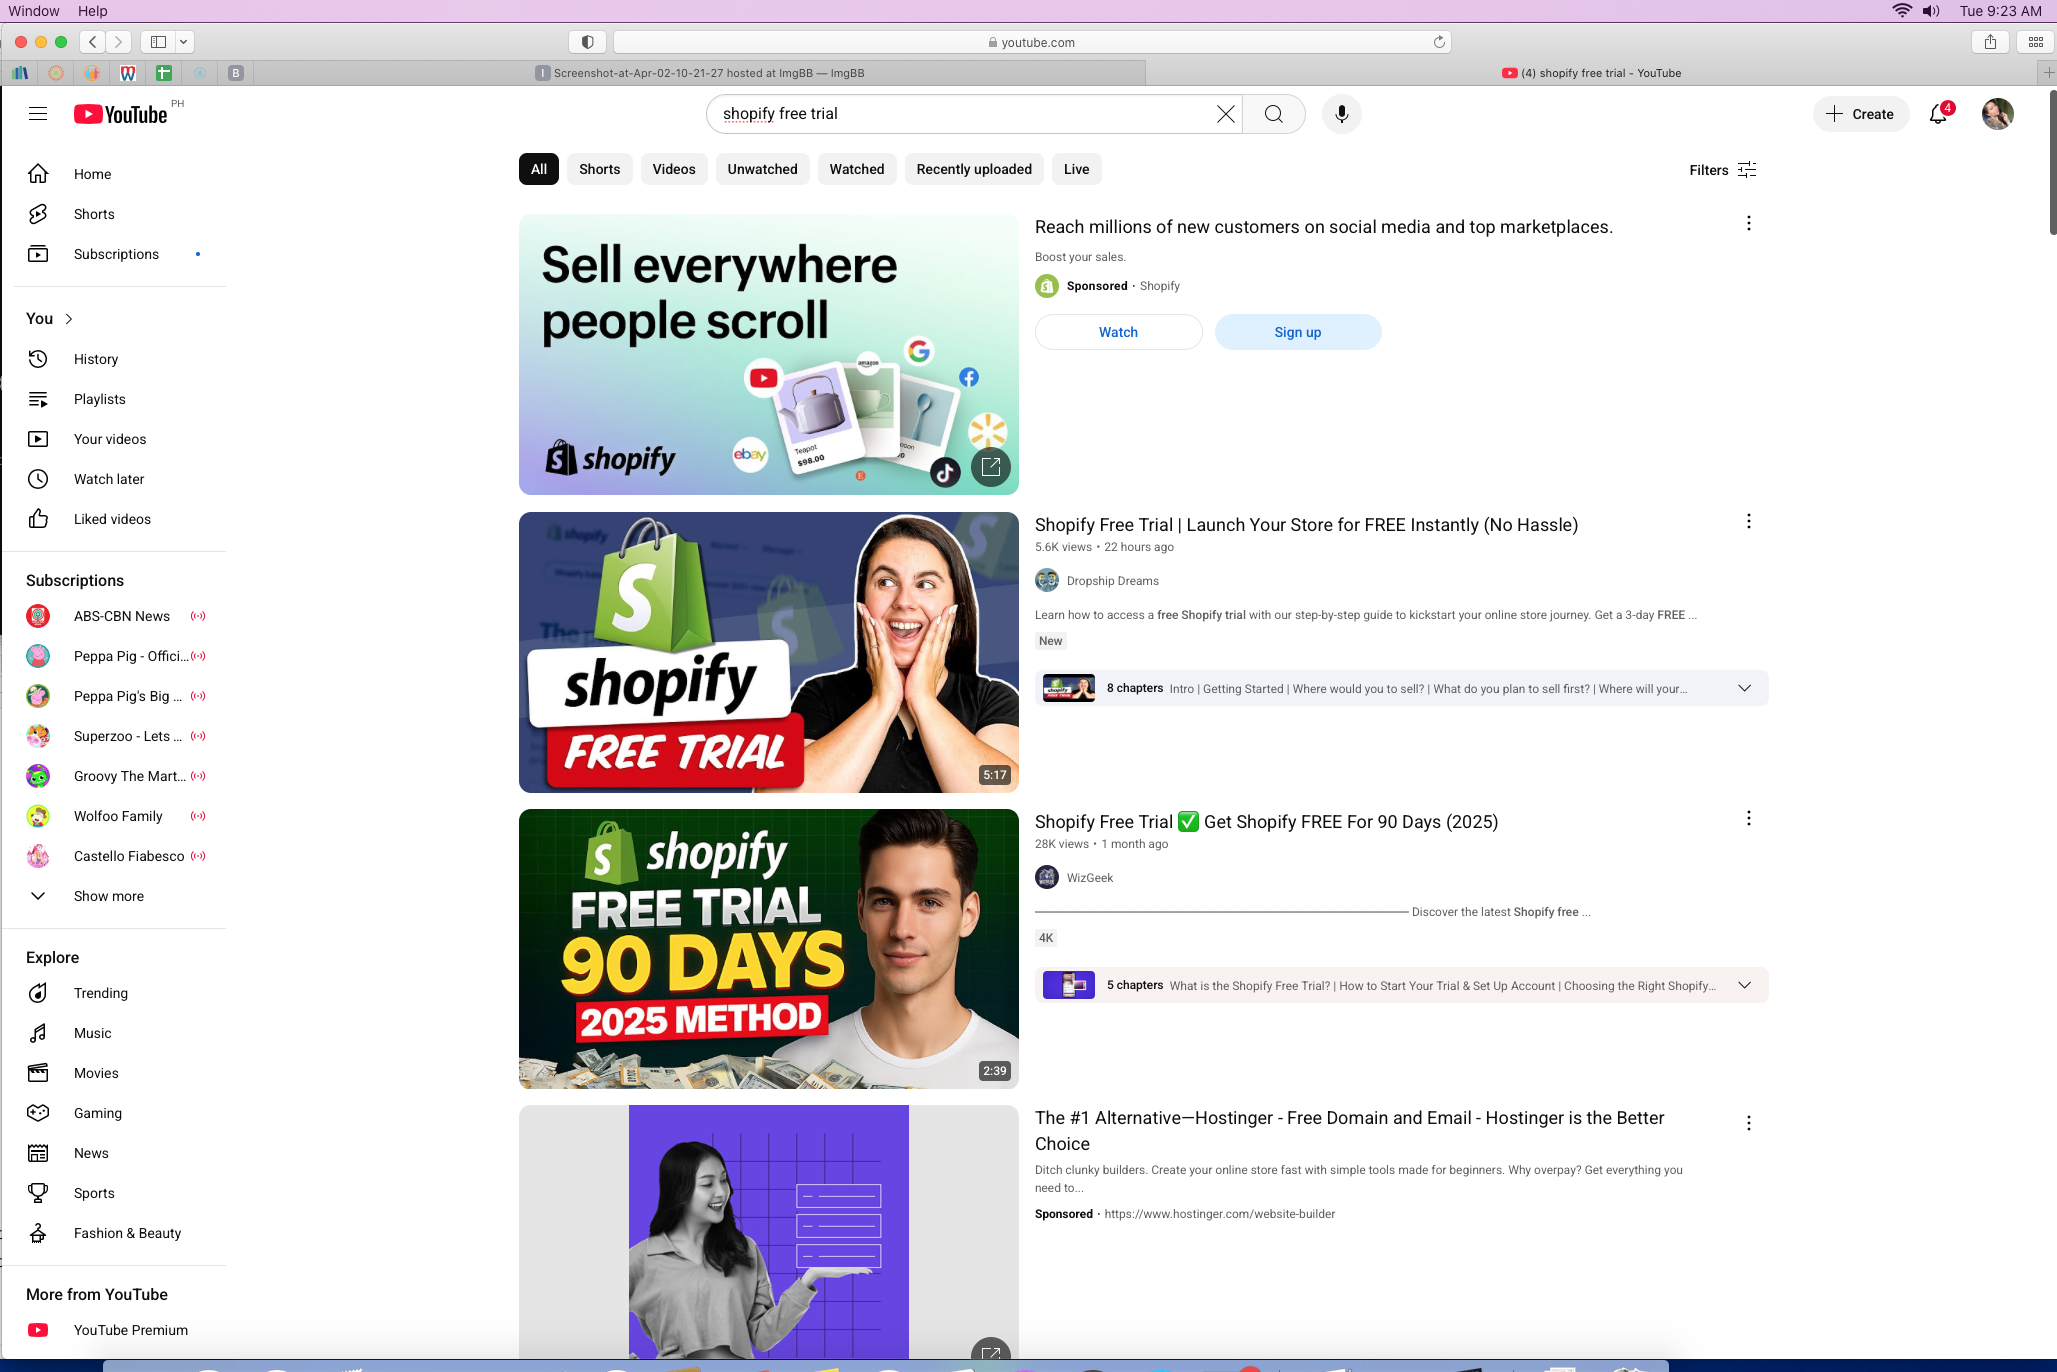Click the external-link icon on Shopify ad thumbnail
Viewport: 2057px width, 1372px height.
point(991,467)
